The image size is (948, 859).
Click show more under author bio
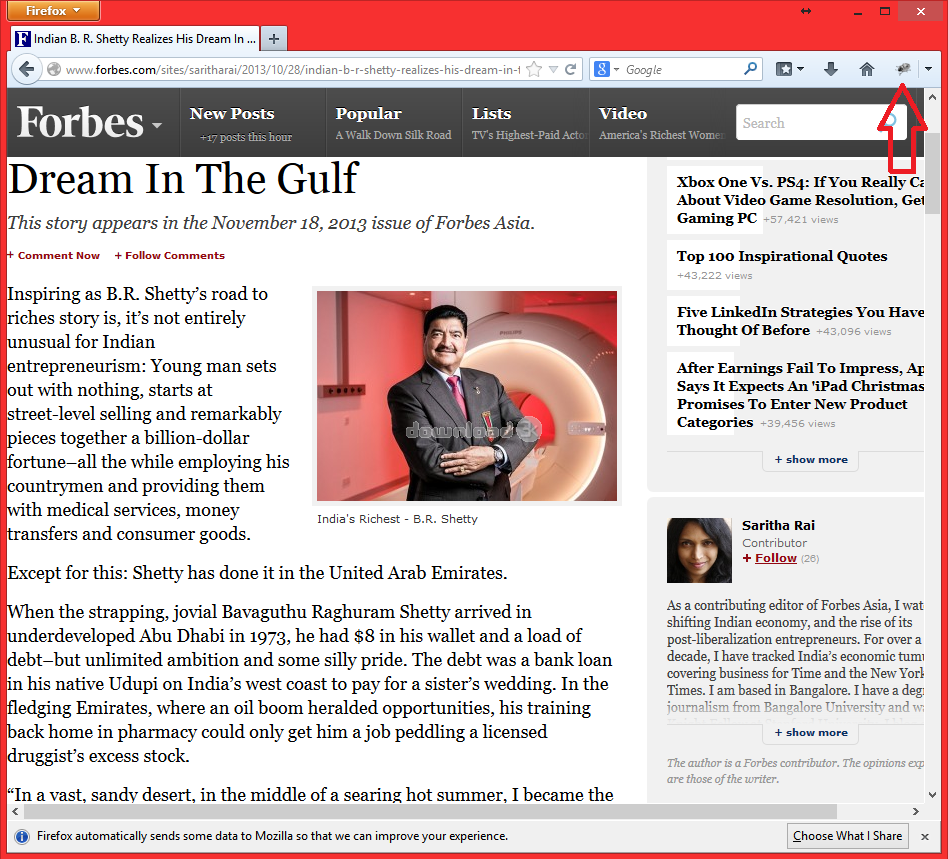(x=811, y=732)
